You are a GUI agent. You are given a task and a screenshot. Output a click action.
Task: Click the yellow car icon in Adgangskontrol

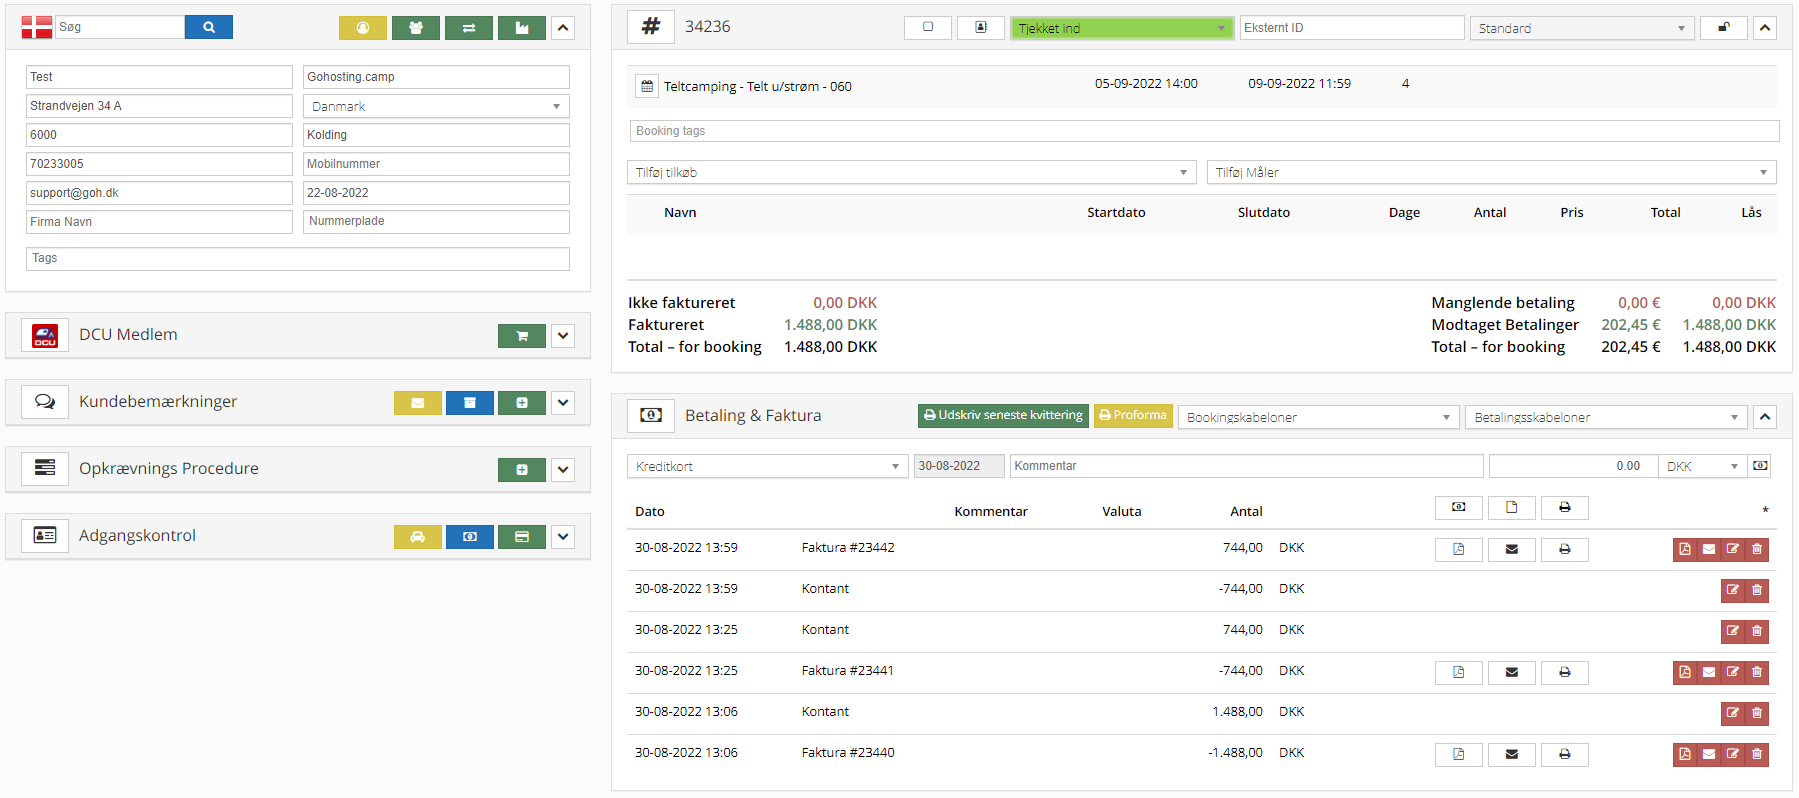click(417, 537)
